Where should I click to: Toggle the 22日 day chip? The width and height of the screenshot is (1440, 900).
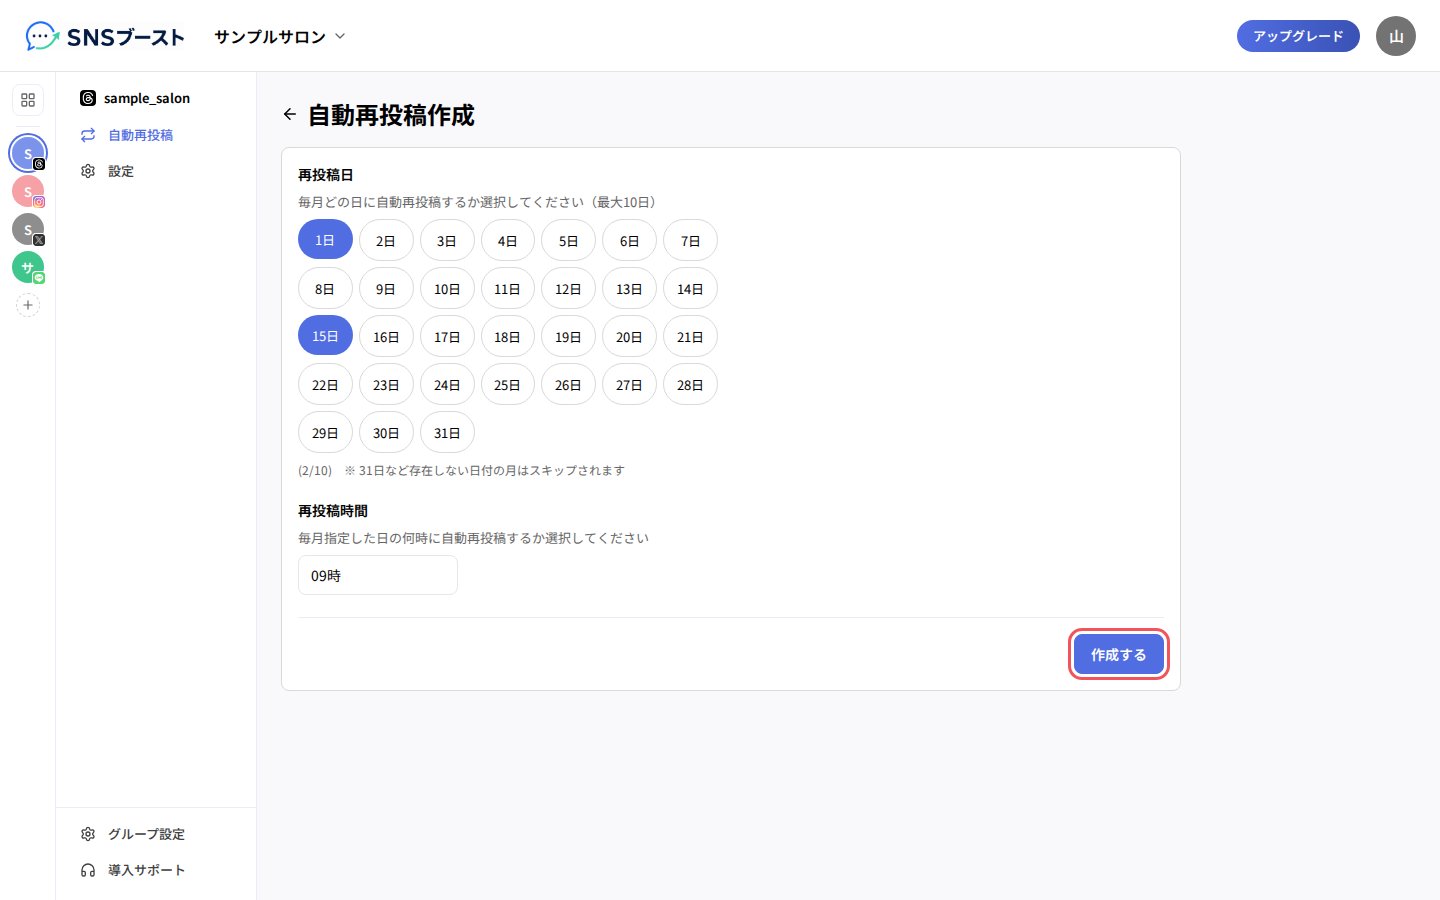pyautogui.click(x=325, y=384)
